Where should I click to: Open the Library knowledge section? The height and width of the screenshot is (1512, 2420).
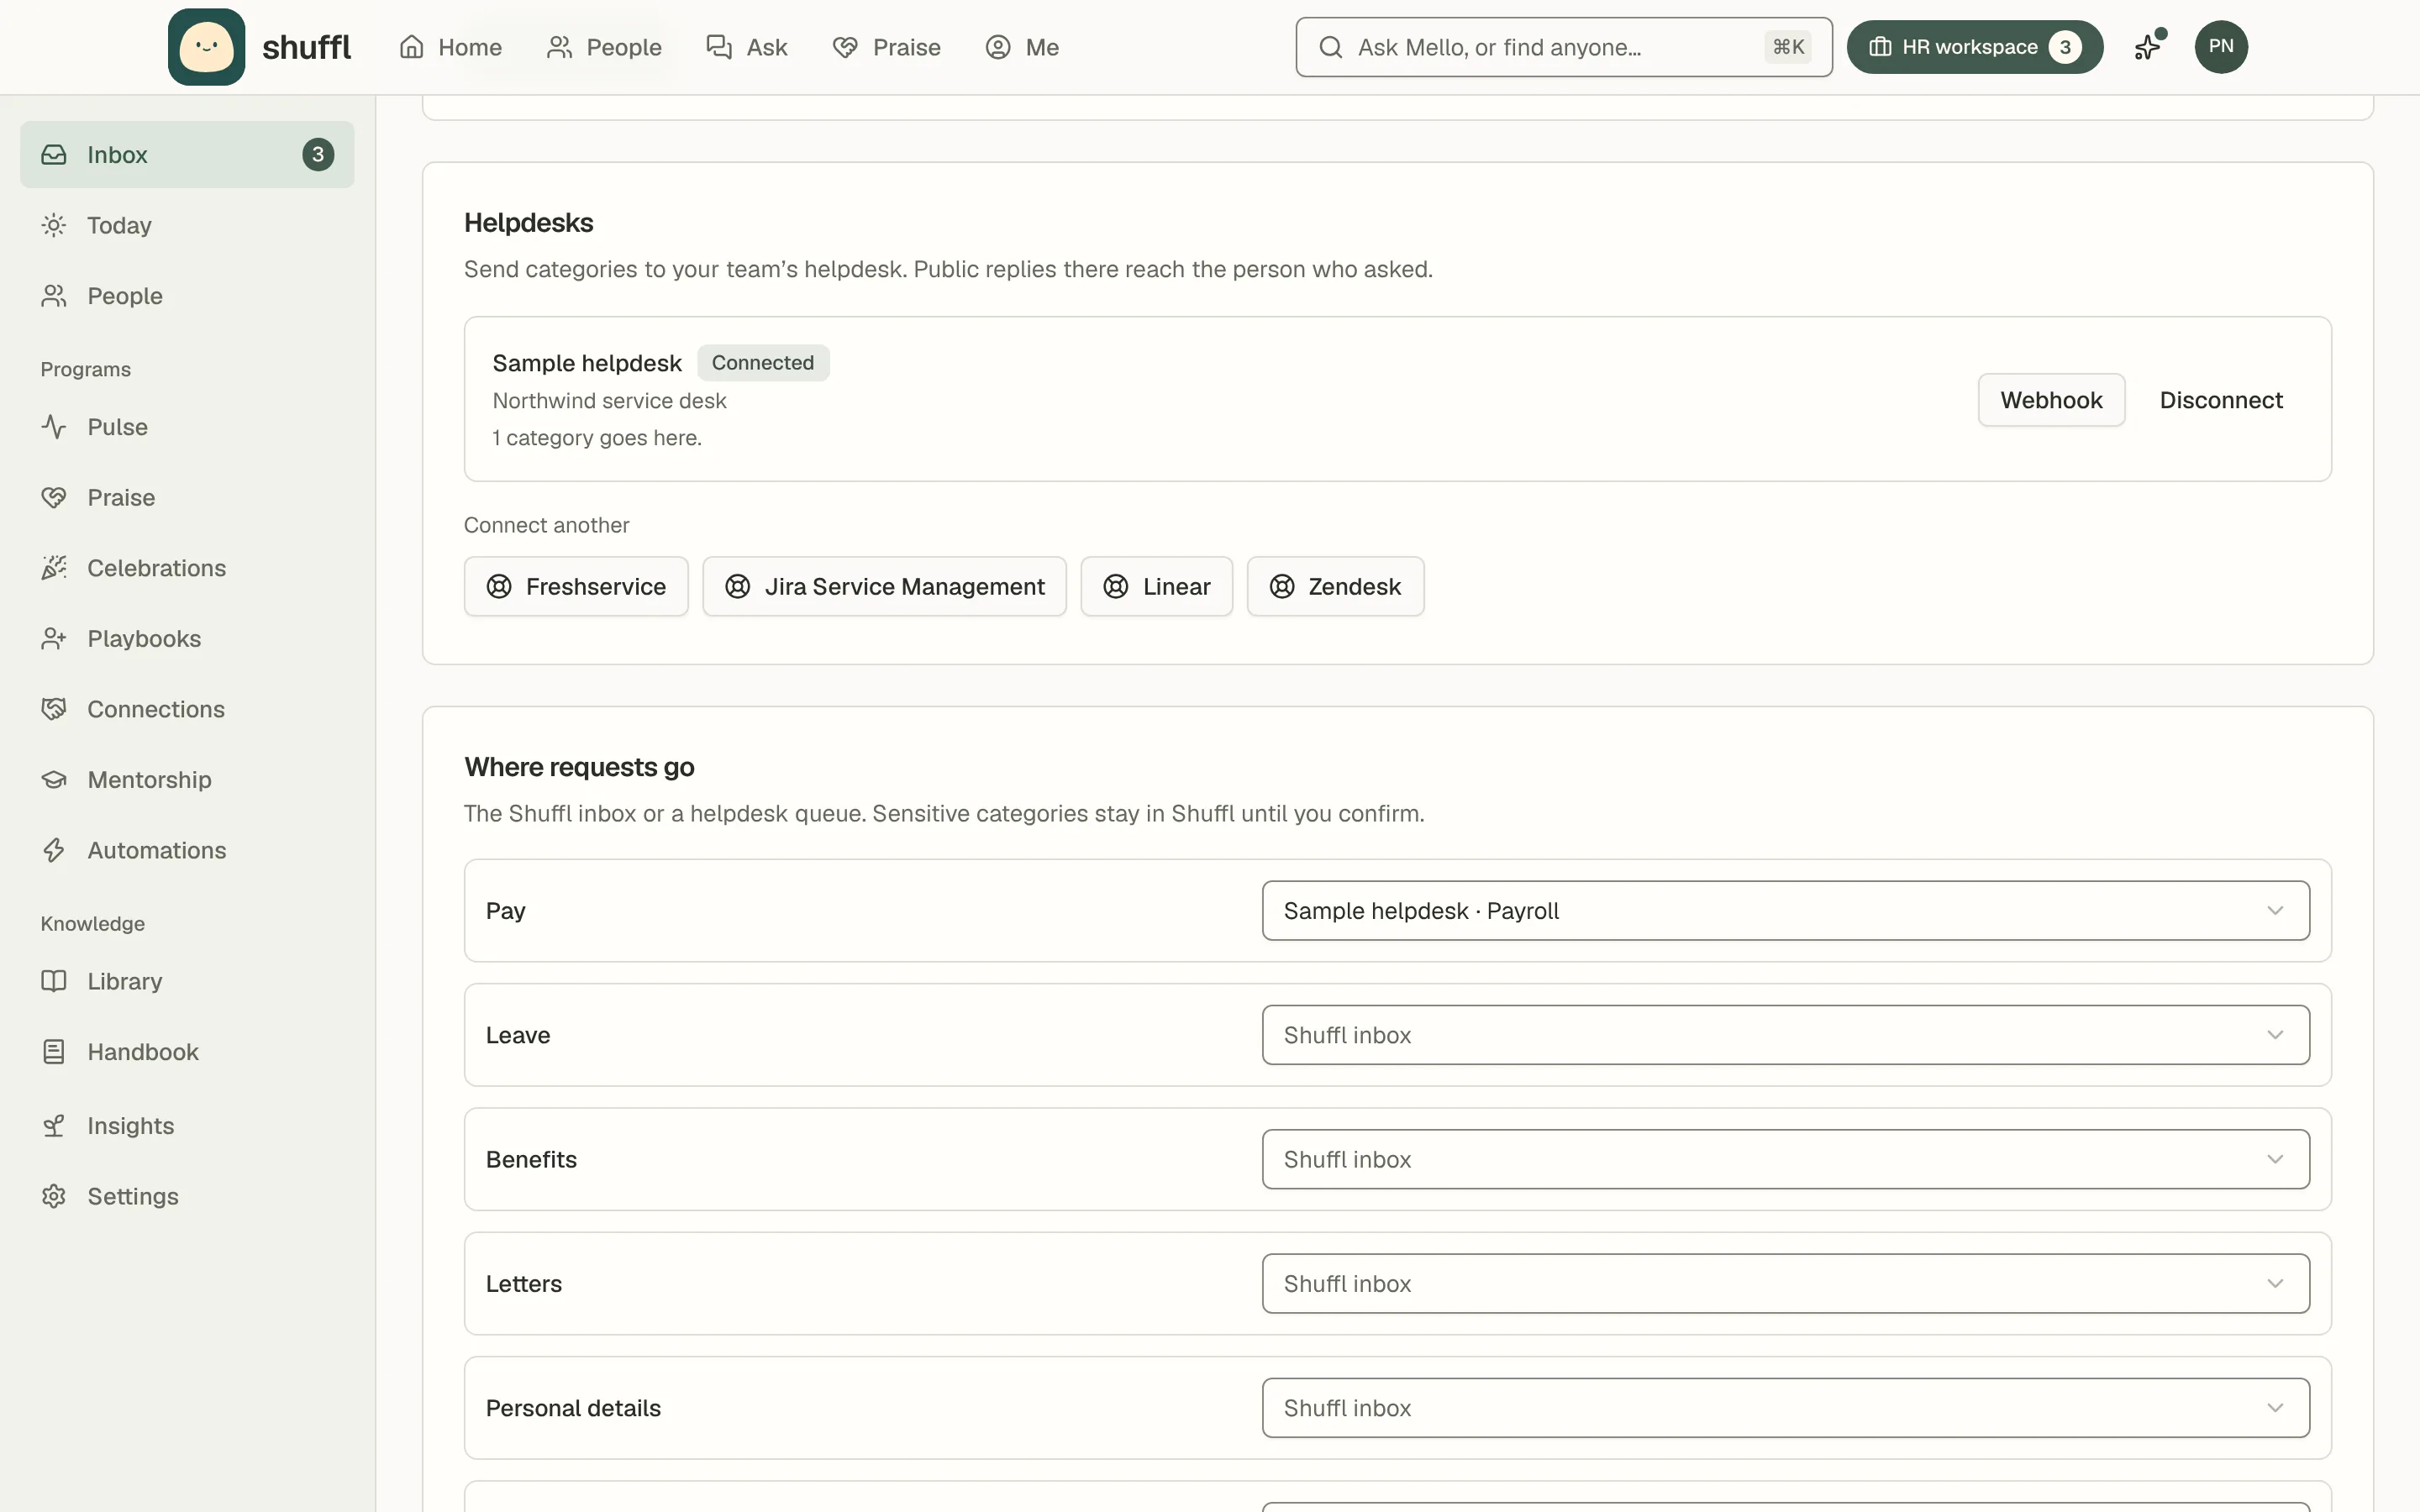187,981
